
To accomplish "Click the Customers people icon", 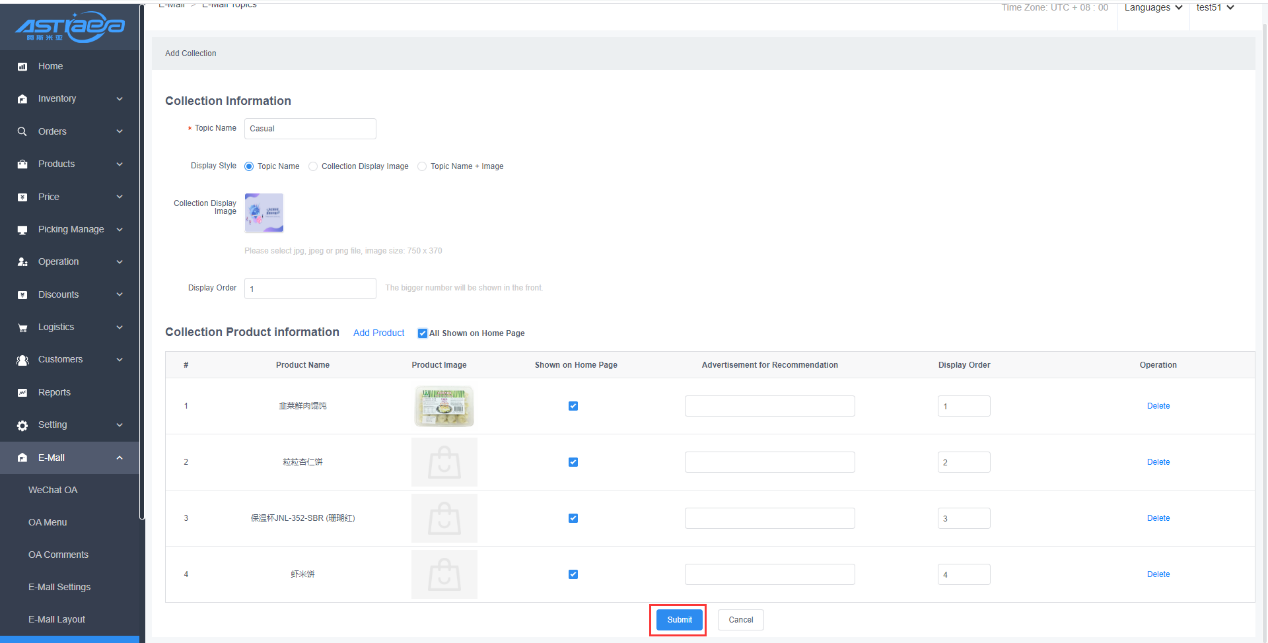I will coord(22,360).
